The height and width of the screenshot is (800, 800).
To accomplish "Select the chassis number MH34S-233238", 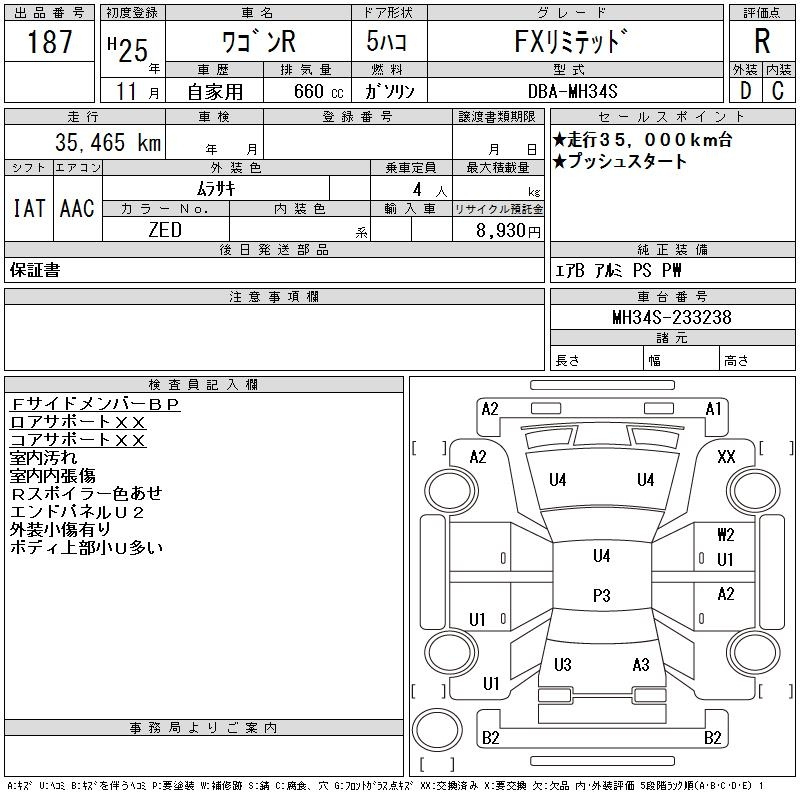I will pos(672,317).
